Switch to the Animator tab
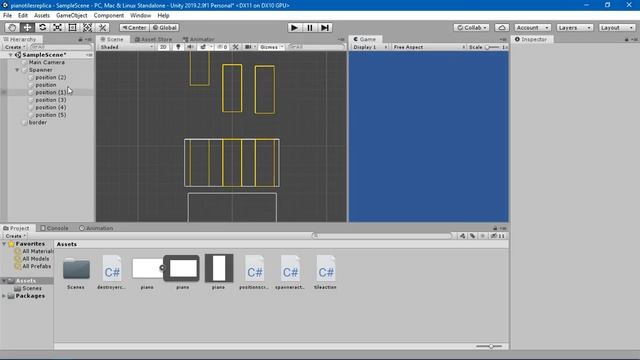 (198, 39)
